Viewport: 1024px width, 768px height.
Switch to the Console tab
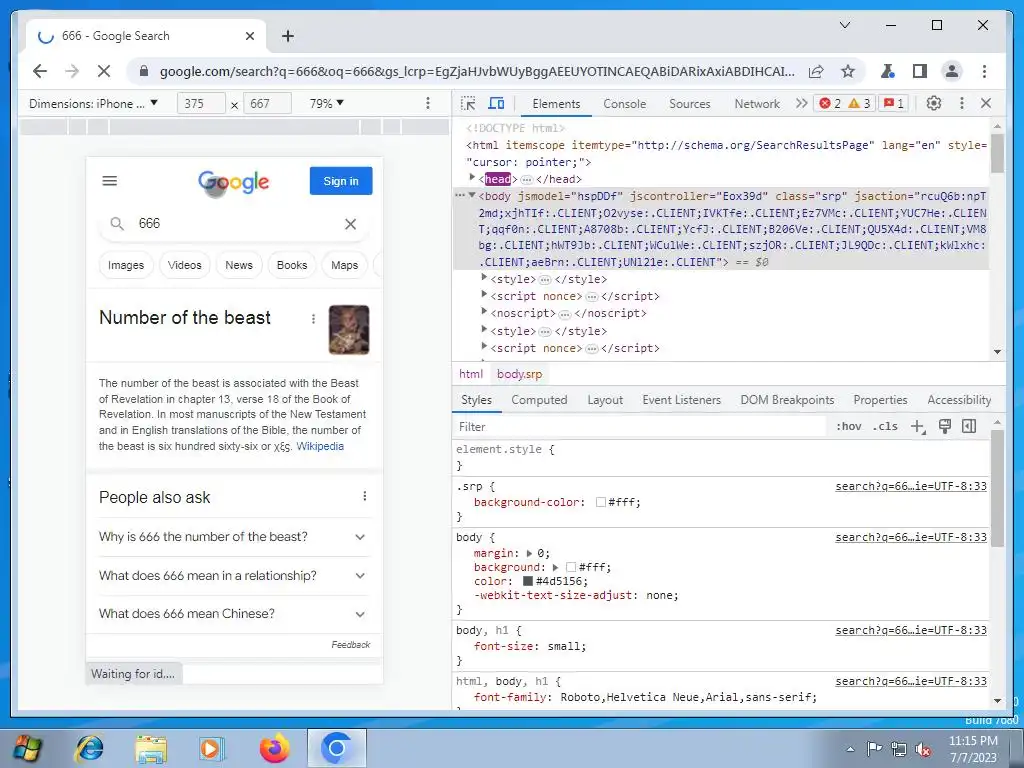tap(624, 104)
